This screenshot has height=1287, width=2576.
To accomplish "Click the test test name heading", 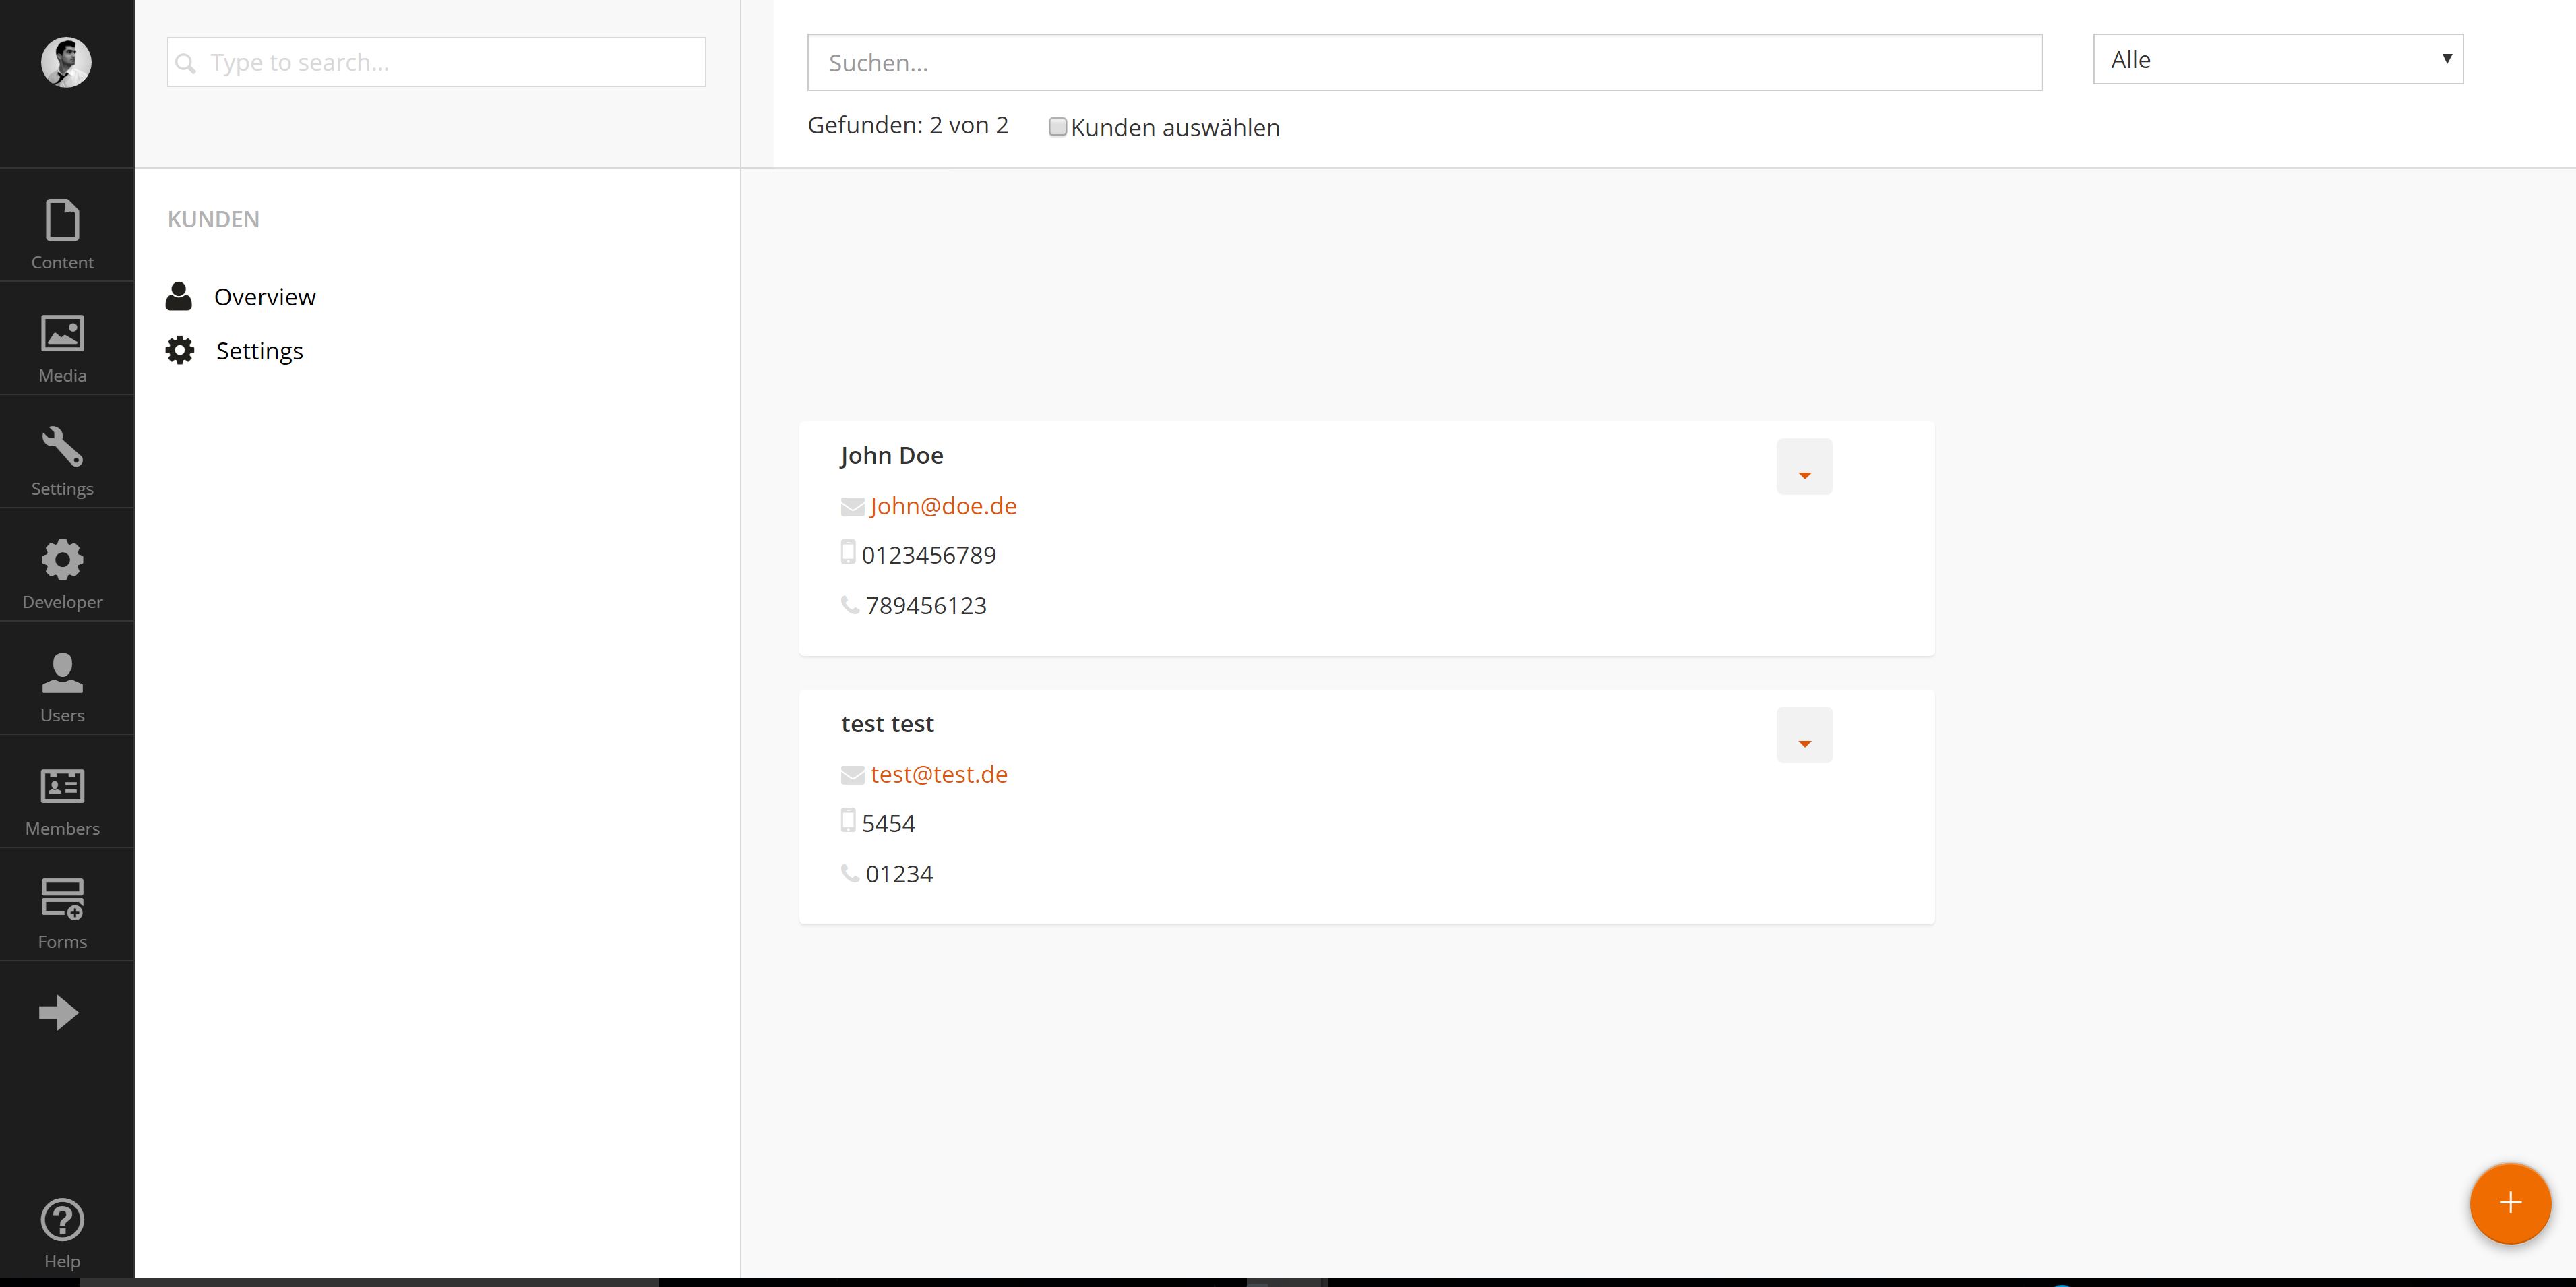I will [x=887, y=724].
